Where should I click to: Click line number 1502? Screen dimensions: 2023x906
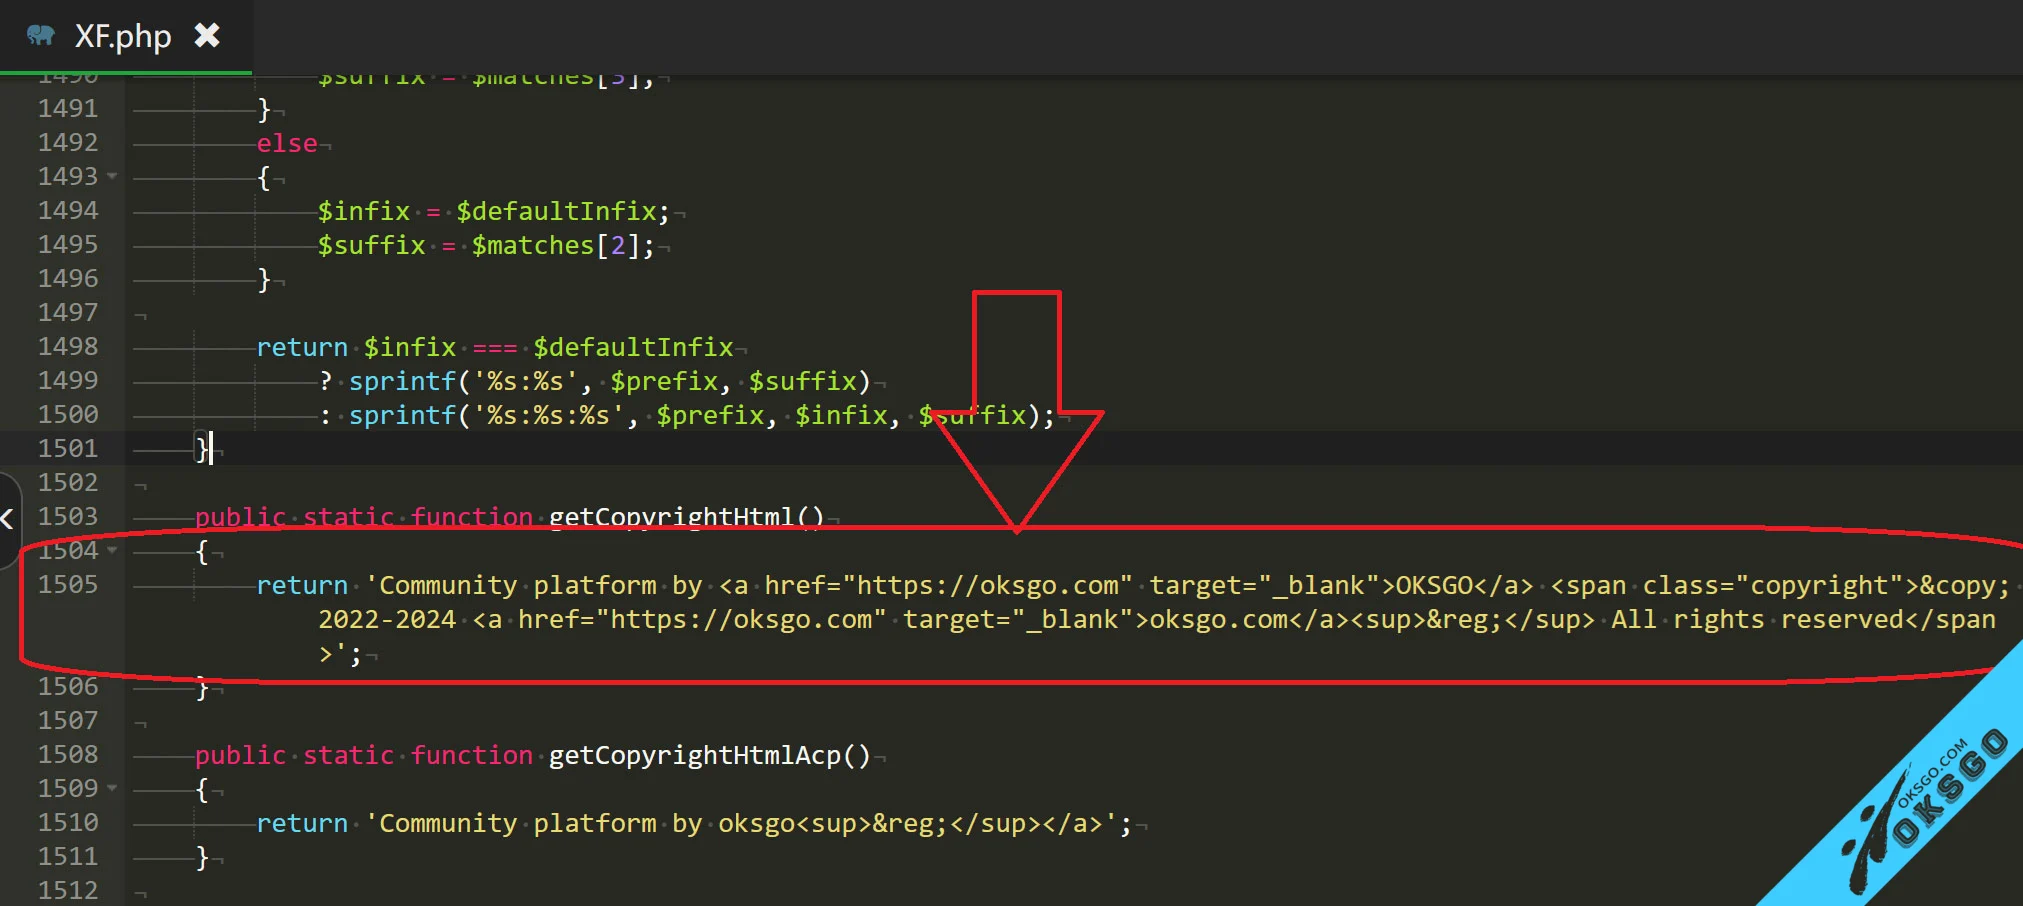68,482
